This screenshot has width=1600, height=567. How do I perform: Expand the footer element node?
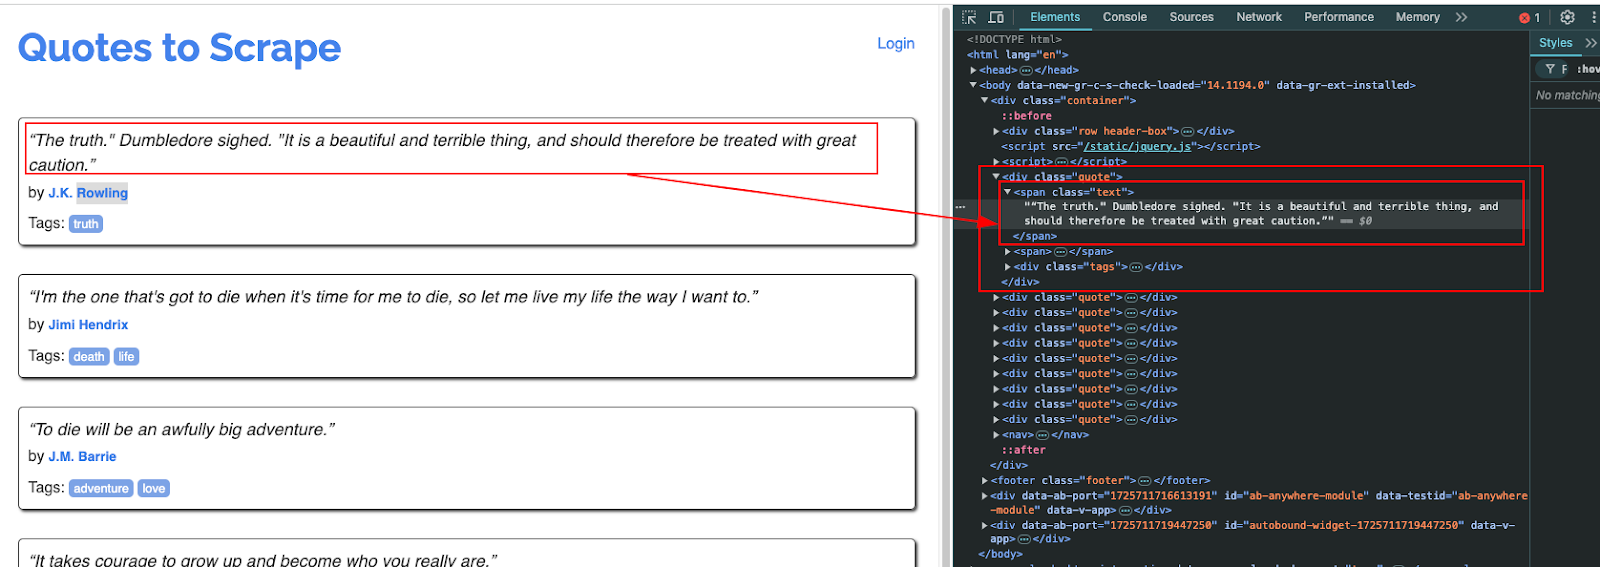click(985, 481)
